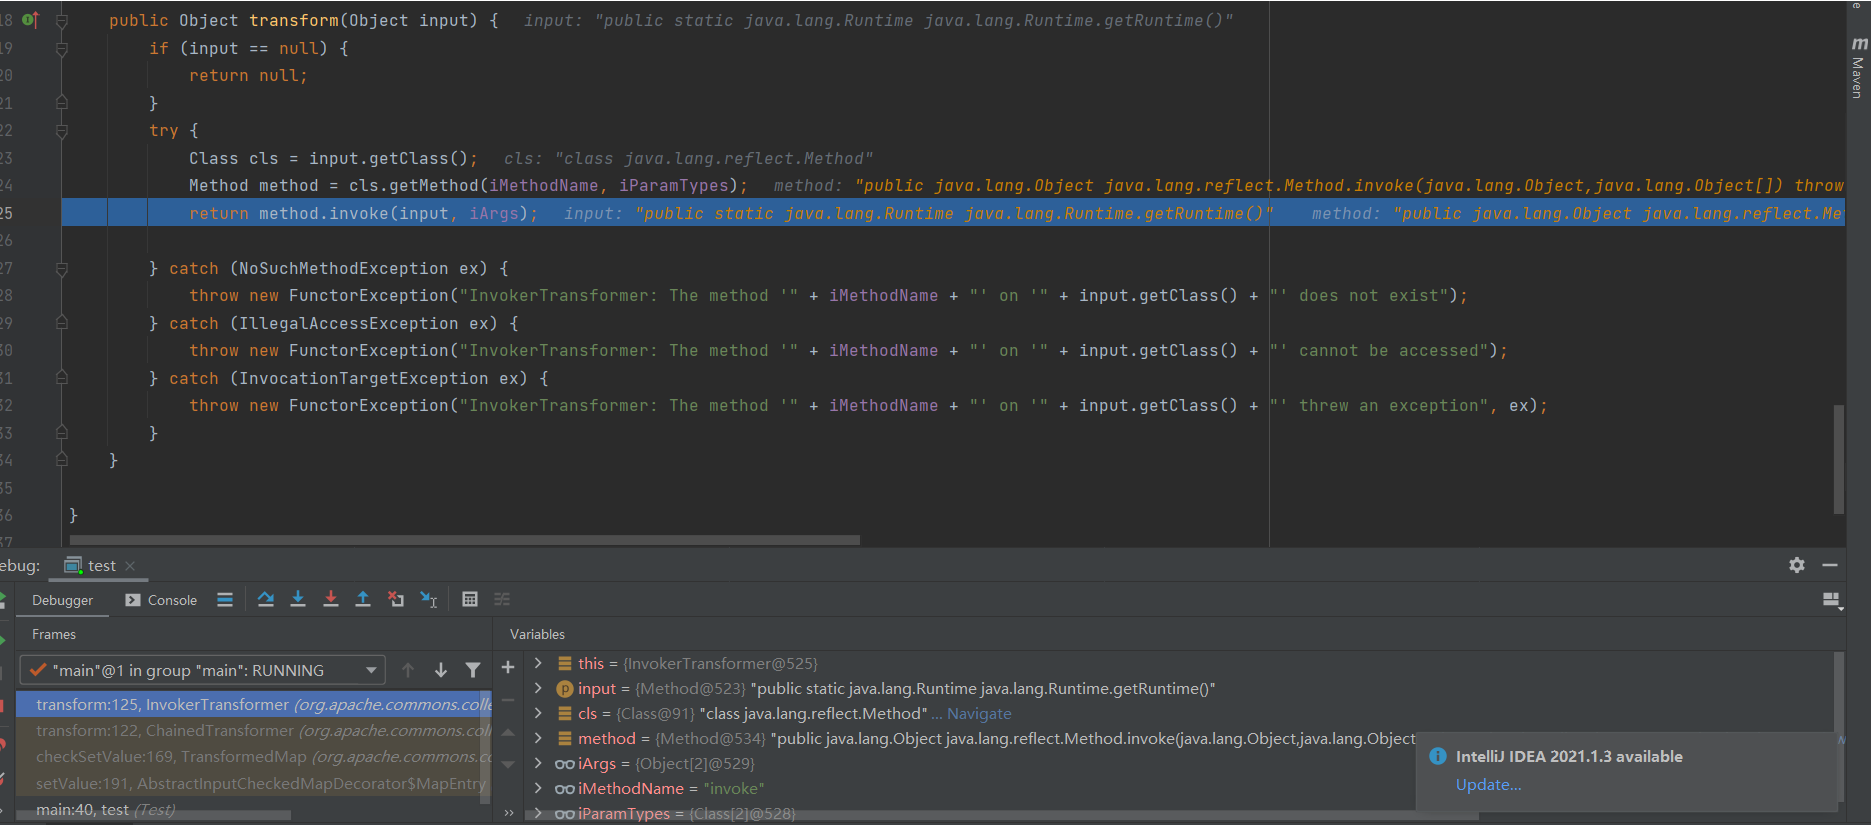Switch to the Debugger tab
Screen dimensions: 1871x825
pyautogui.click(x=62, y=600)
